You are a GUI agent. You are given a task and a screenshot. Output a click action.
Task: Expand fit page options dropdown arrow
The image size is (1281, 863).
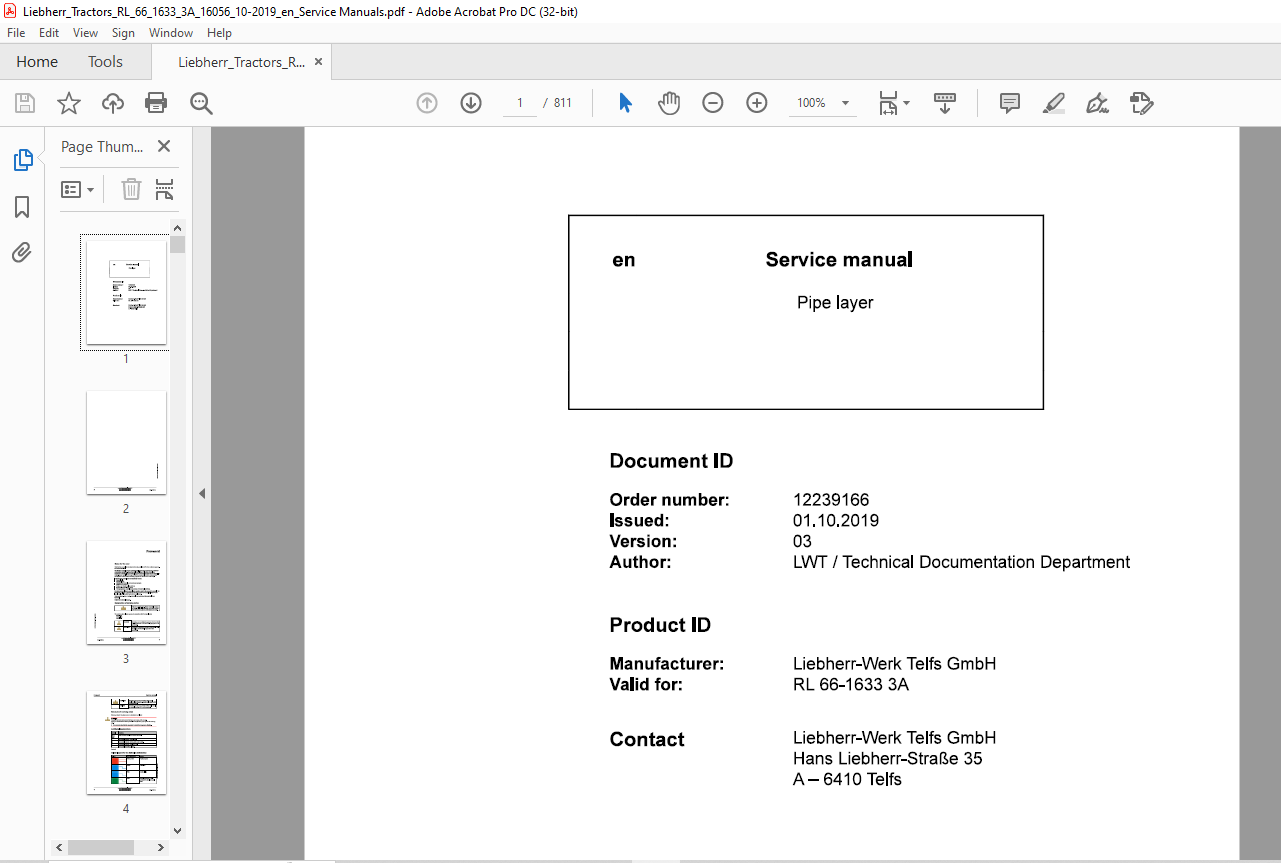[907, 103]
